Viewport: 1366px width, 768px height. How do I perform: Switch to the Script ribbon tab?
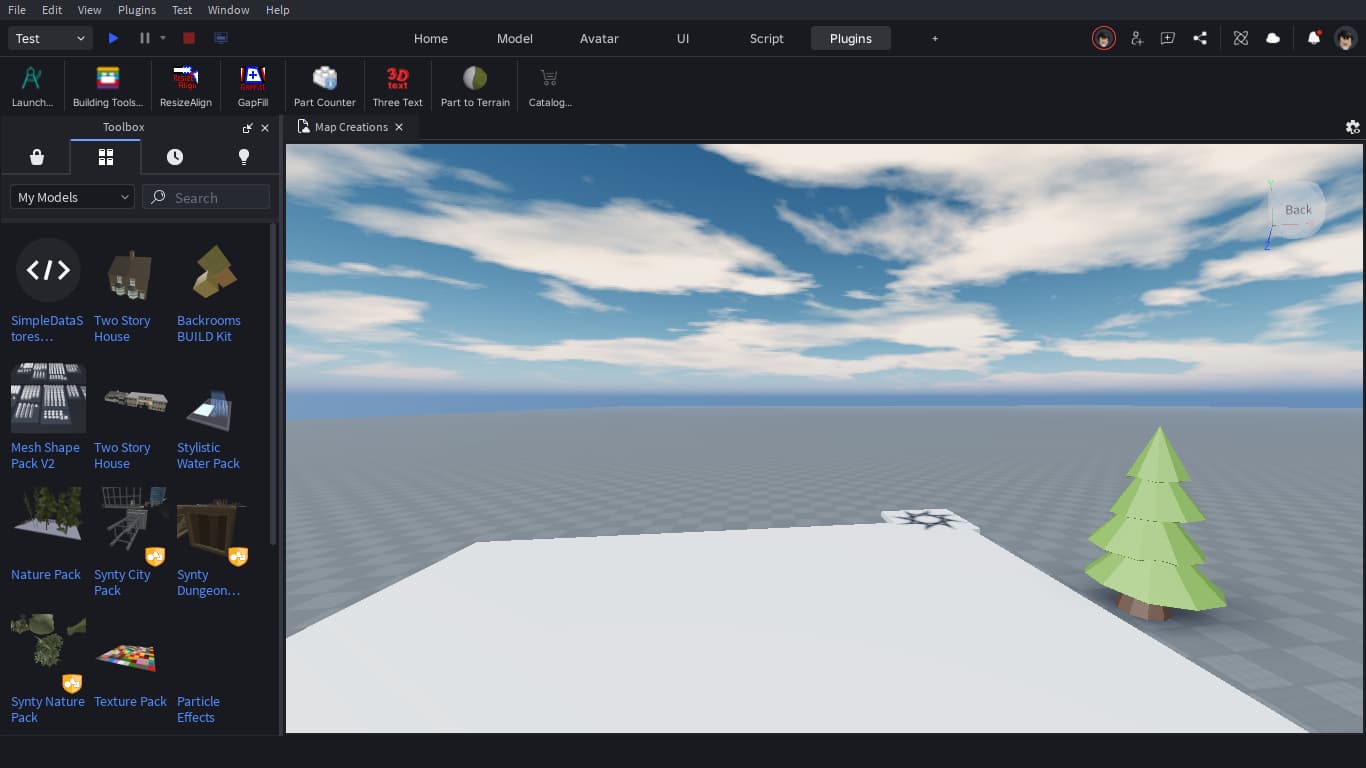click(x=767, y=38)
